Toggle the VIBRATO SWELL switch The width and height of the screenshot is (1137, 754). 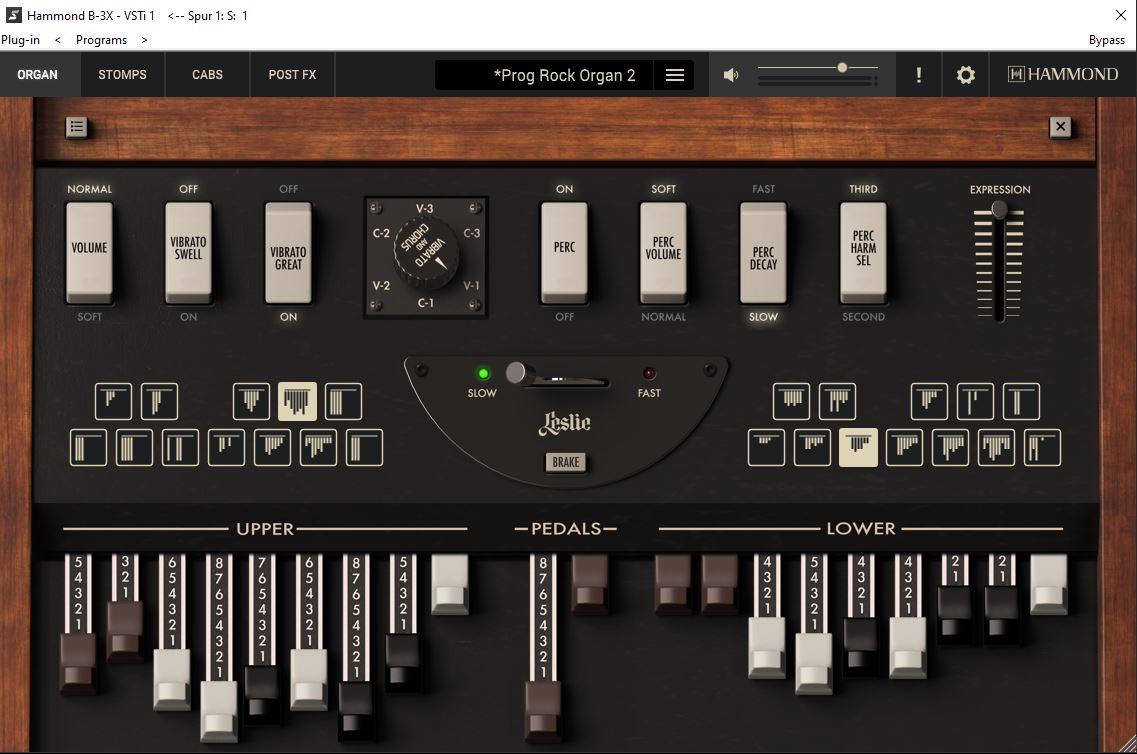pos(189,252)
